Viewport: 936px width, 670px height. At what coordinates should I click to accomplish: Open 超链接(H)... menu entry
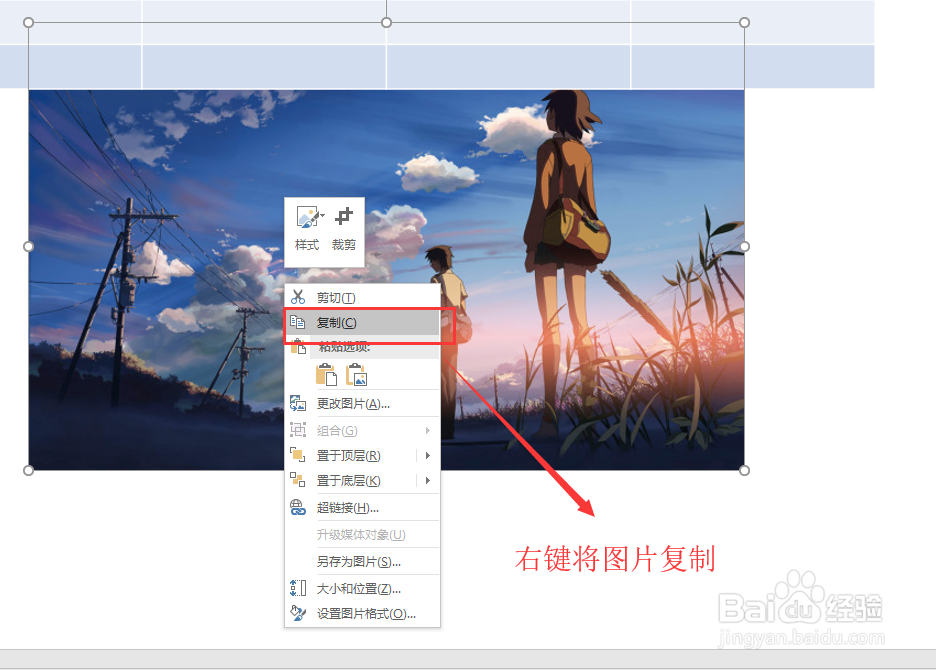click(x=362, y=508)
